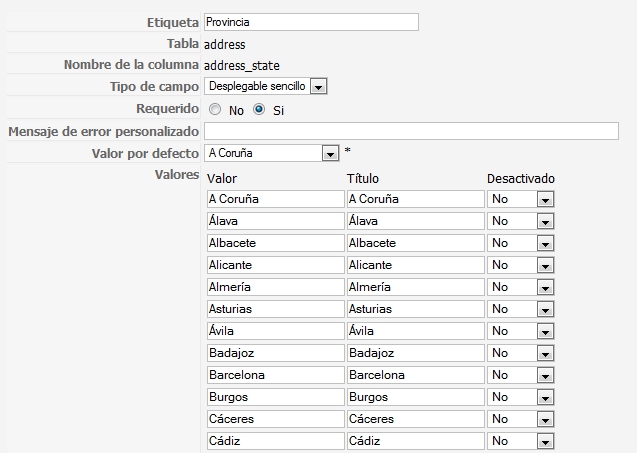
Task: Select the Badajoz Valor field
Action: pyautogui.click(x=275, y=354)
